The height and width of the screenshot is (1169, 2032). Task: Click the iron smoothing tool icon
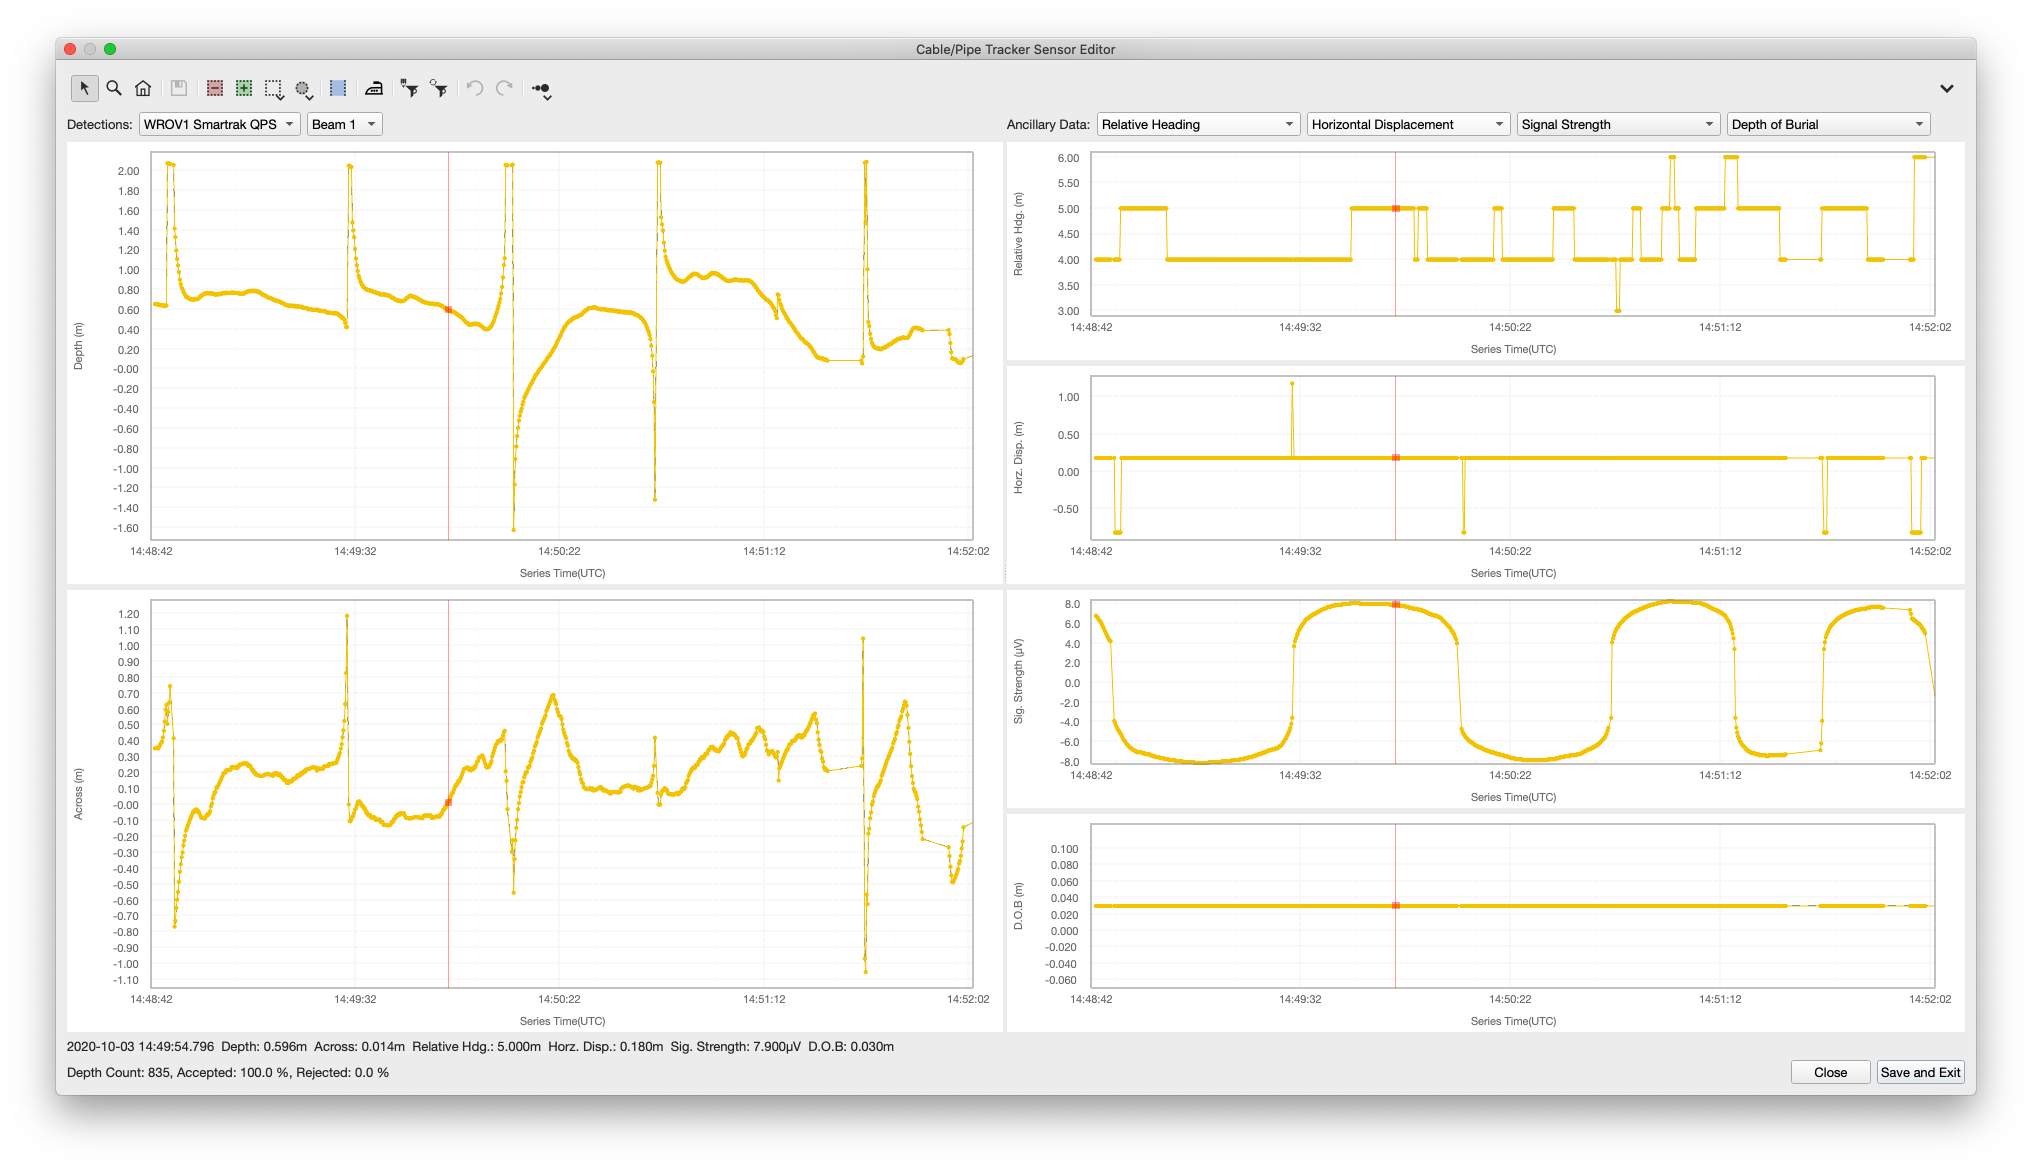pos(374,89)
